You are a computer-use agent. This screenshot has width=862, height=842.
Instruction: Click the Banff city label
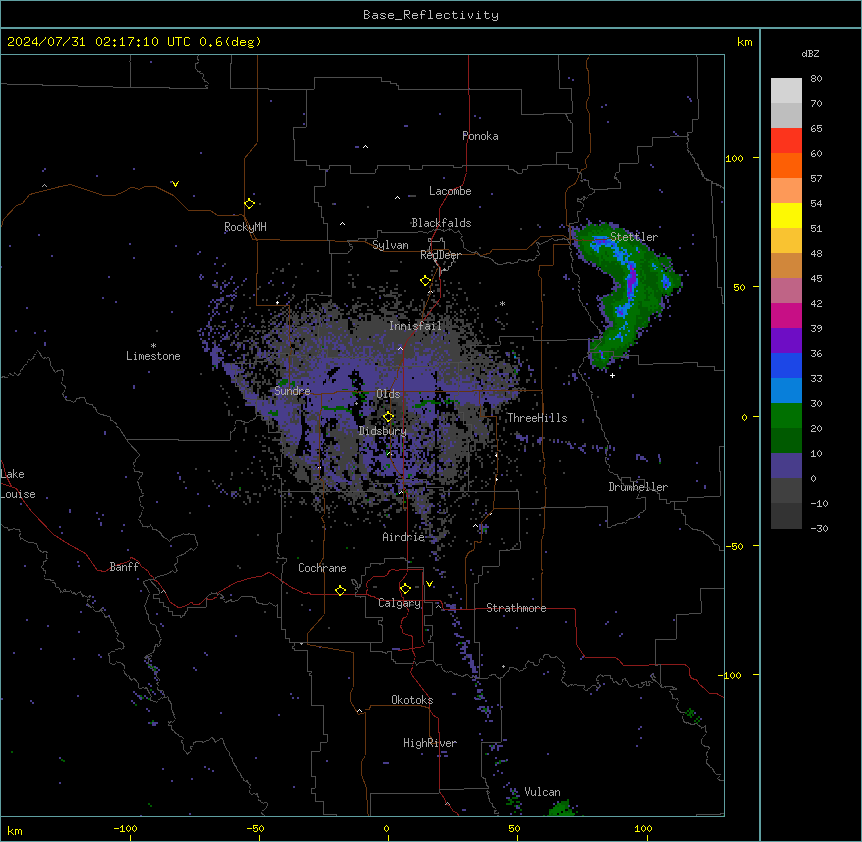124,567
